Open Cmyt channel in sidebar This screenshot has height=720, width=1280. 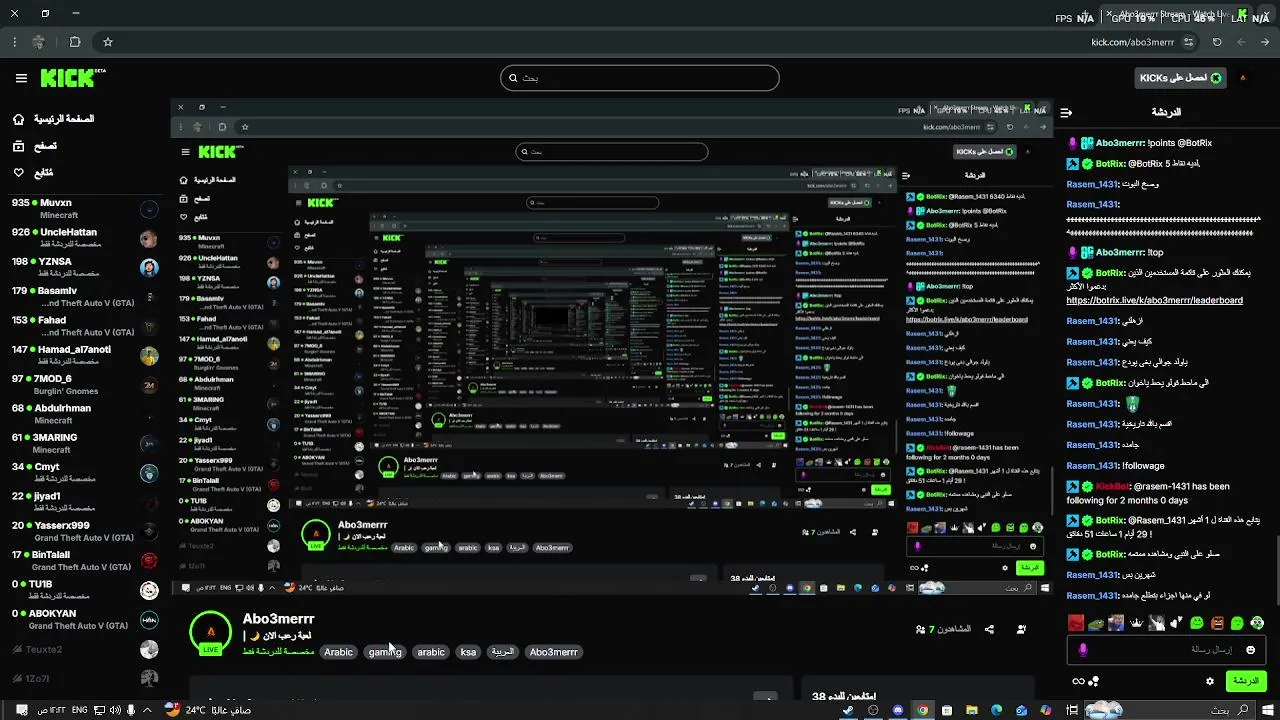tap(84, 473)
